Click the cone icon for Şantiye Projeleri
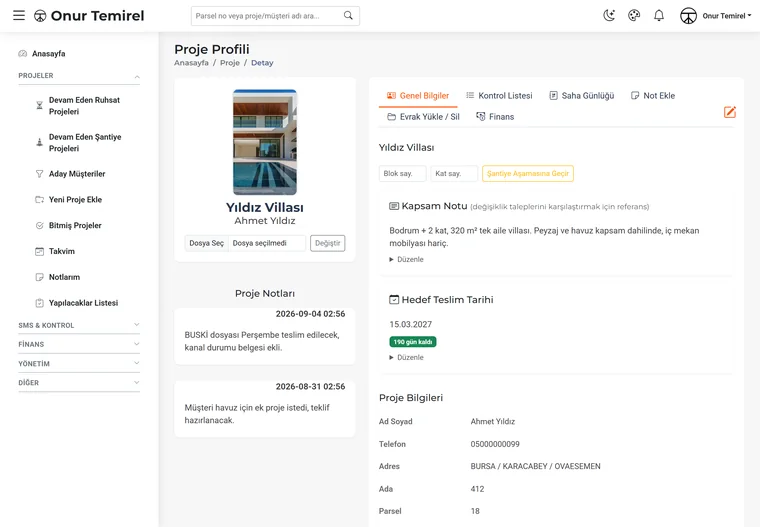760x527 pixels. (x=40, y=142)
